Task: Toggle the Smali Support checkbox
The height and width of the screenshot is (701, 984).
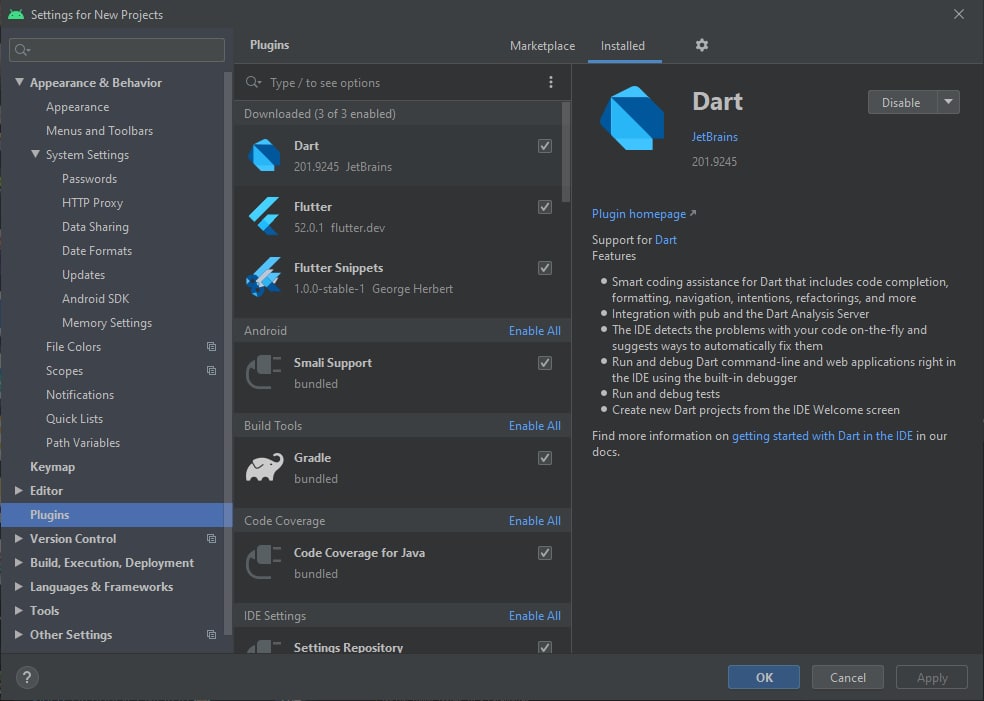Action: (x=545, y=363)
